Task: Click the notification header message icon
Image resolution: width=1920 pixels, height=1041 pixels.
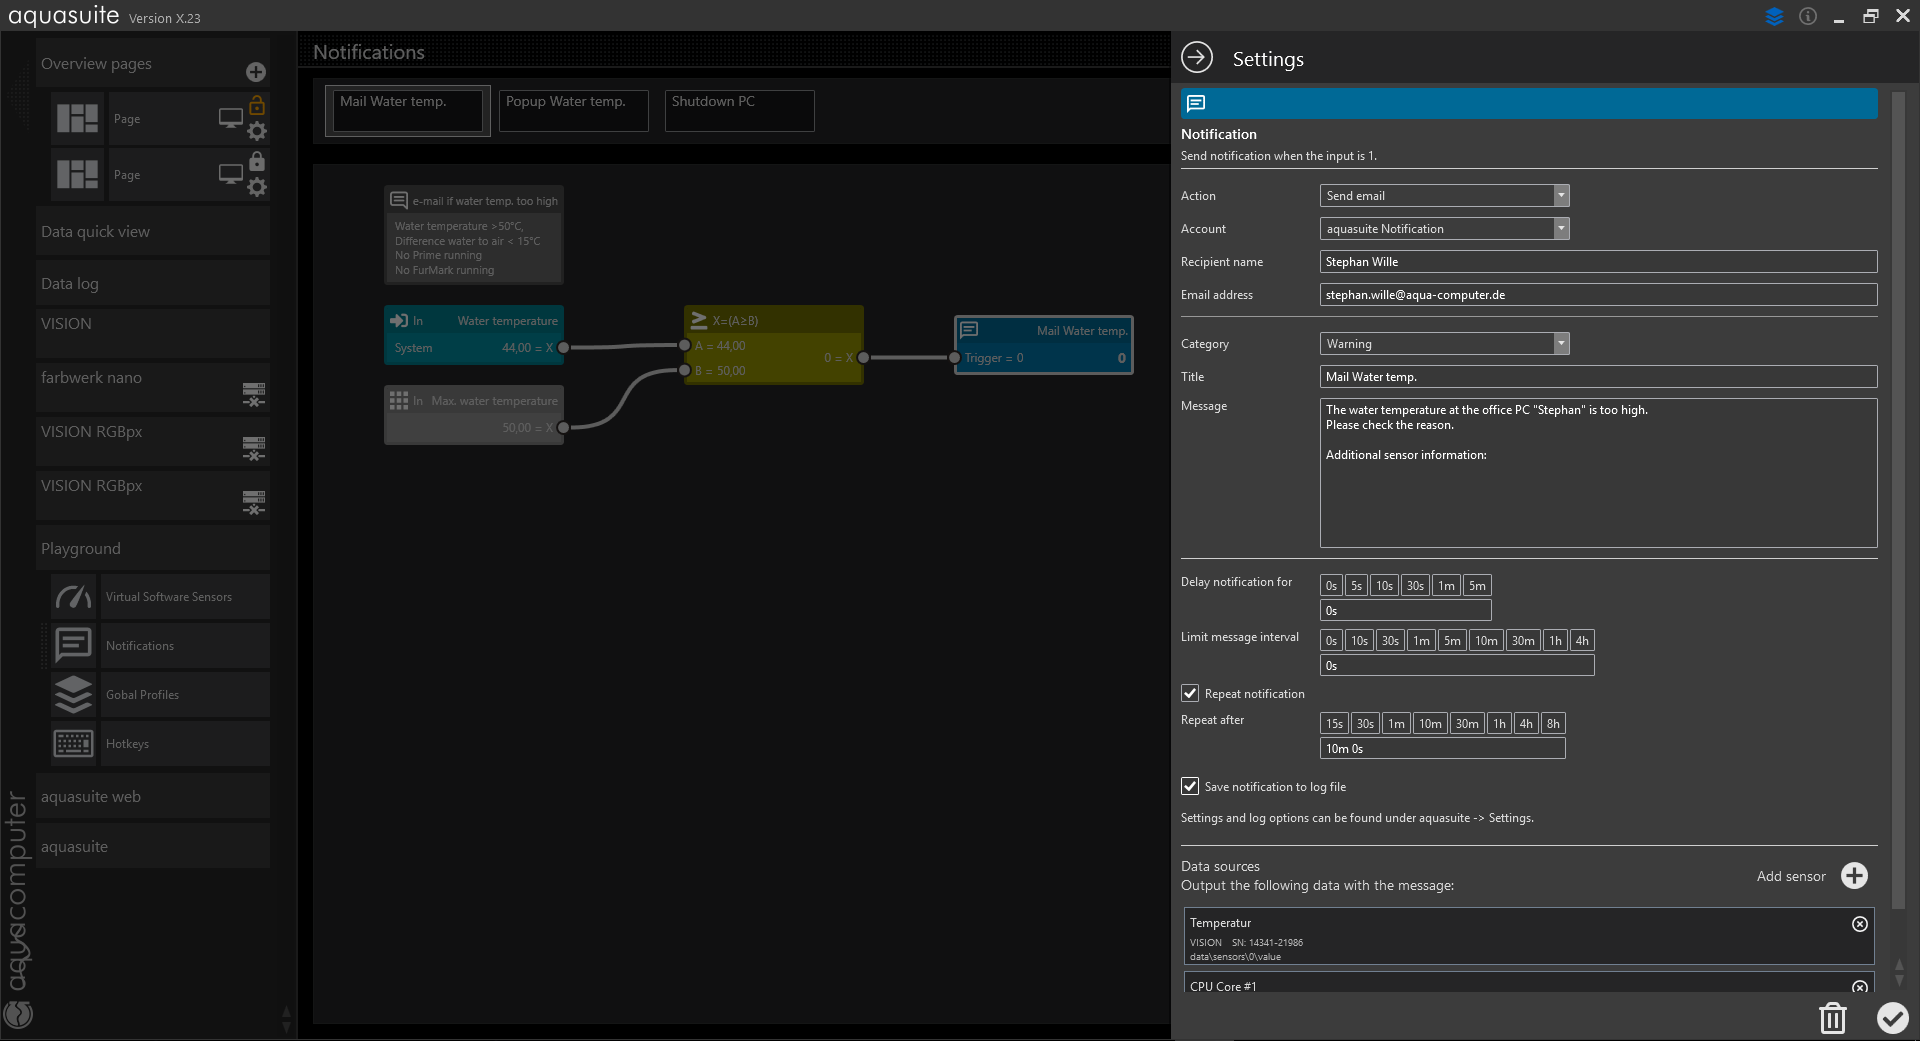Action: point(1196,103)
